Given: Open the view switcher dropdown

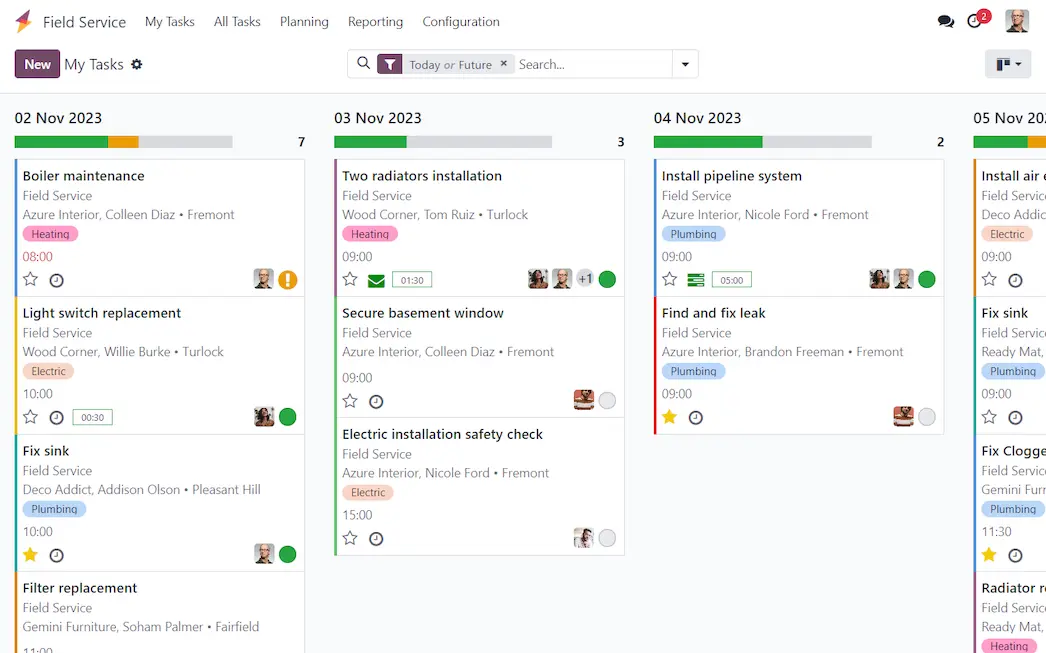Looking at the screenshot, I should click(x=1008, y=64).
